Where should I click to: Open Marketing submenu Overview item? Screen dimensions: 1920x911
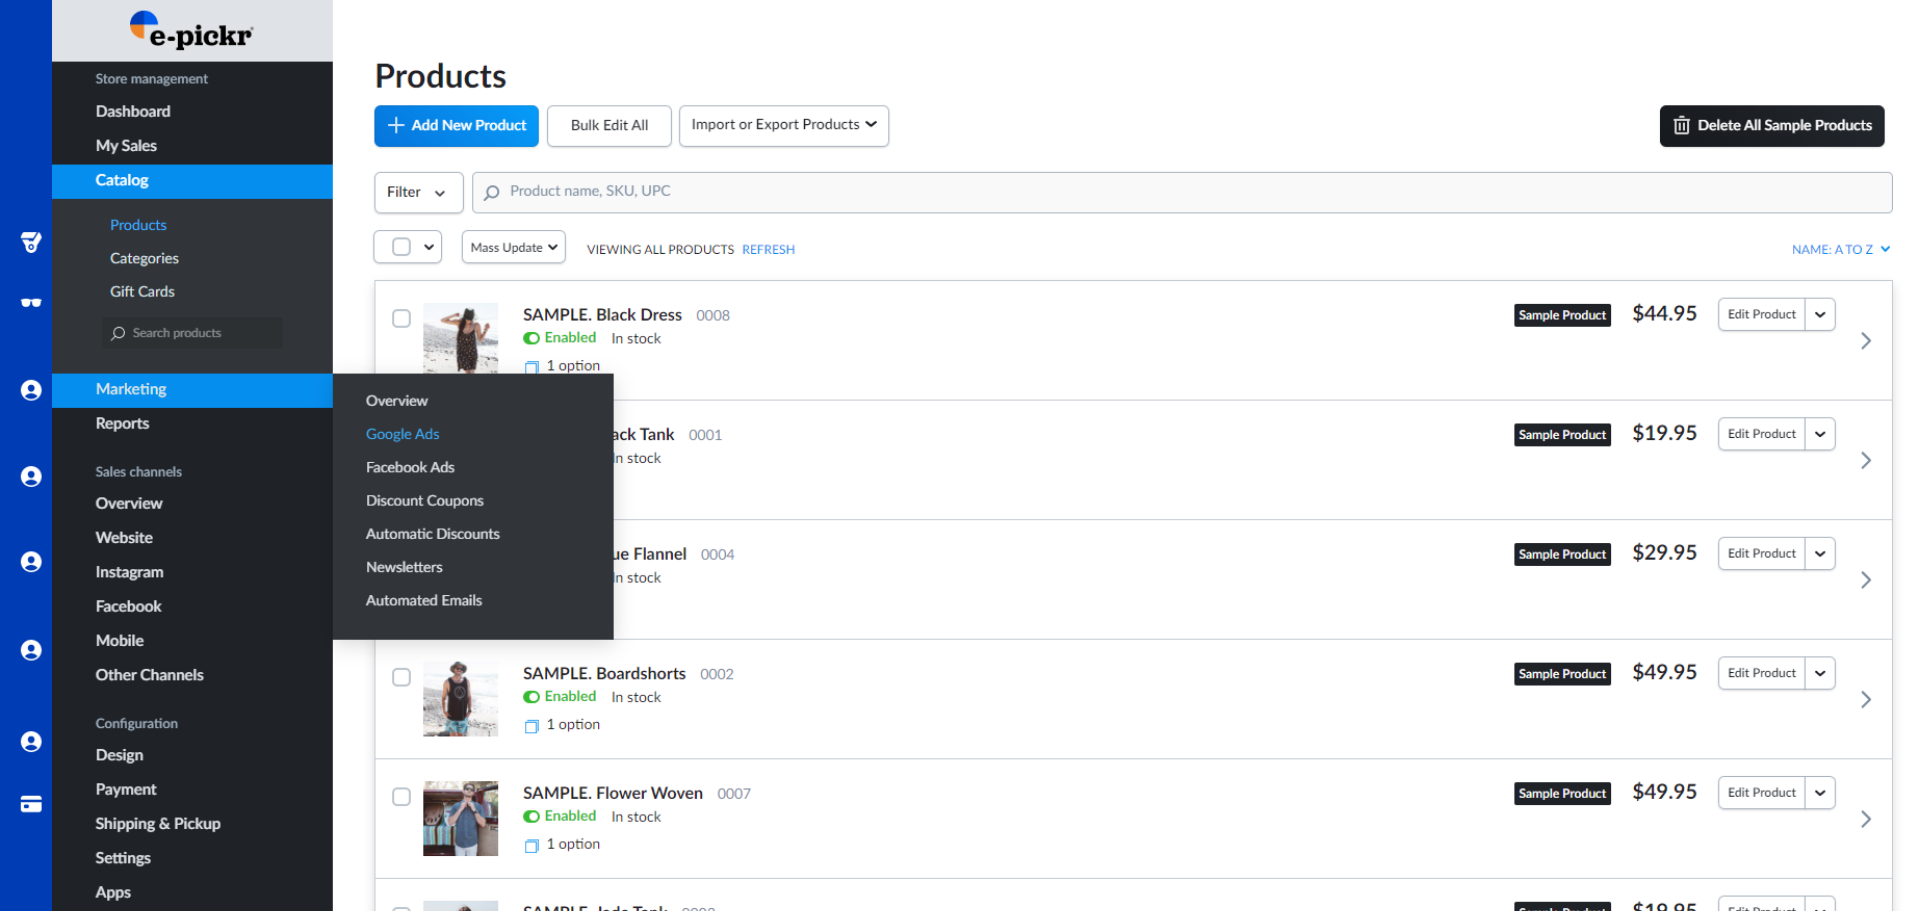click(x=396, y=401)
